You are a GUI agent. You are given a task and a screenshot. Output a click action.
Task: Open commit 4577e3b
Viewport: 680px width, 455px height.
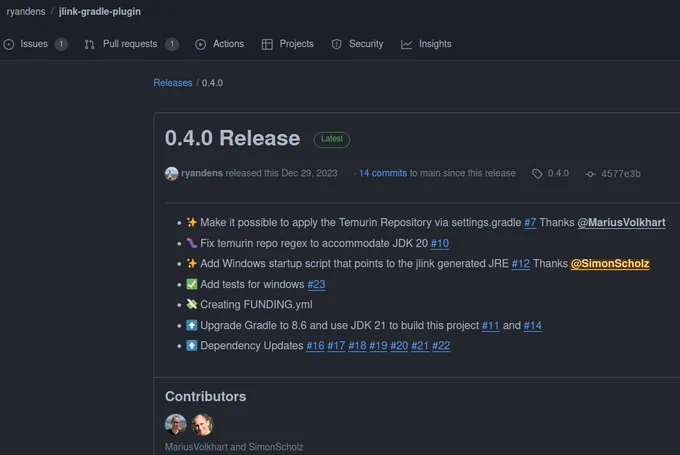coord(621,174)
